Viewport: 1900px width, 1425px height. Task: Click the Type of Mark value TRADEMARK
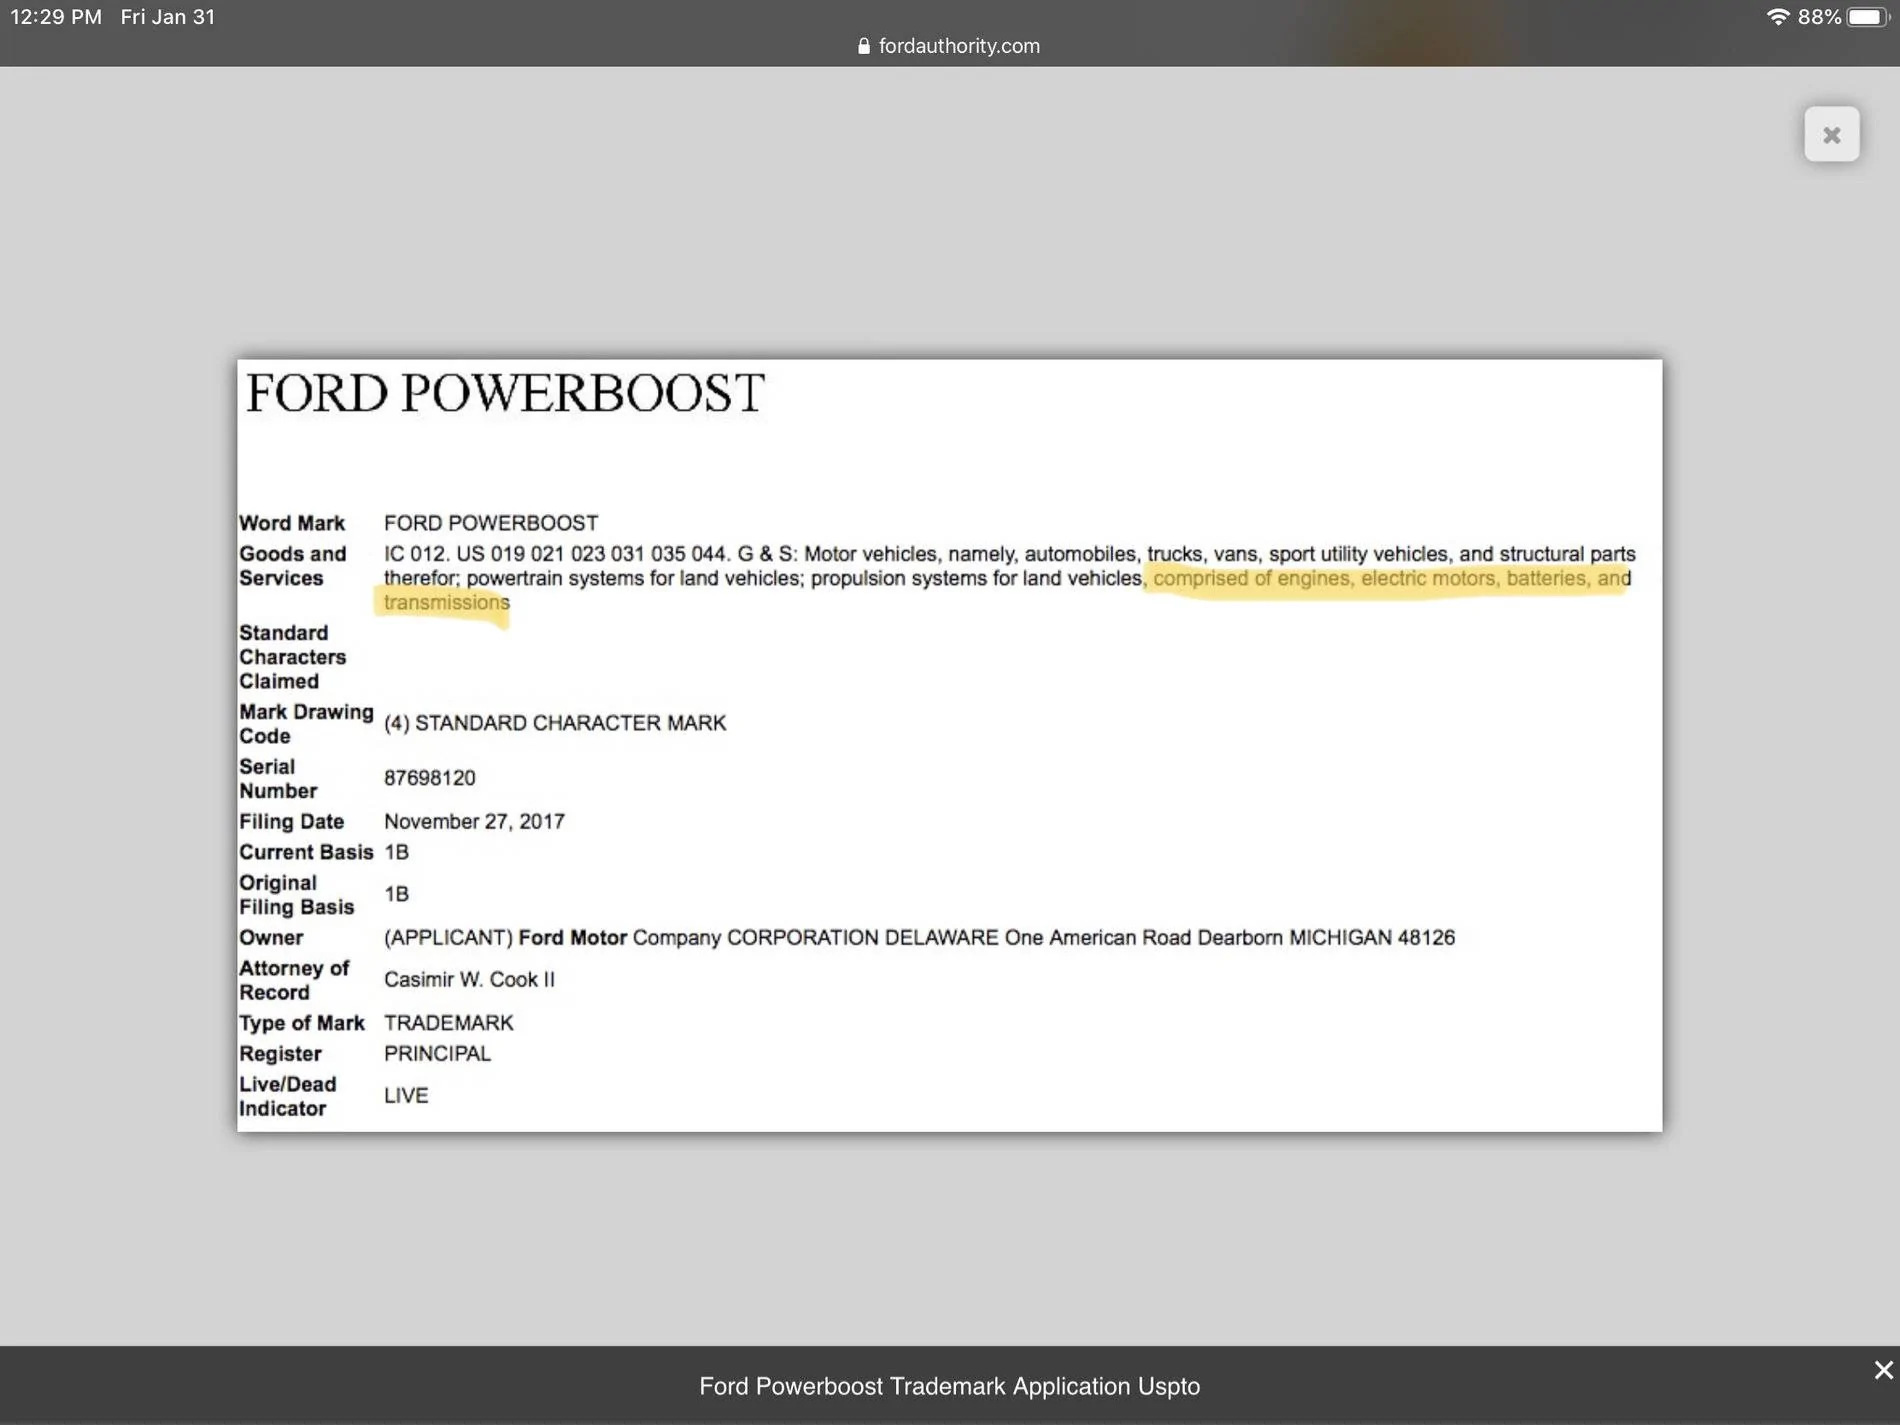[448, 1023]
